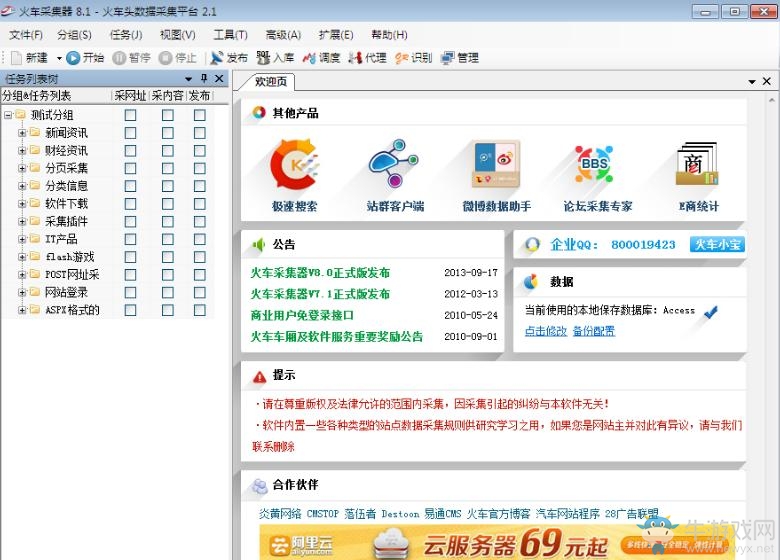Viewport: 780px width, 560px height.
Task: Open the 代理 proxy tool
Action: coord(368,58)
